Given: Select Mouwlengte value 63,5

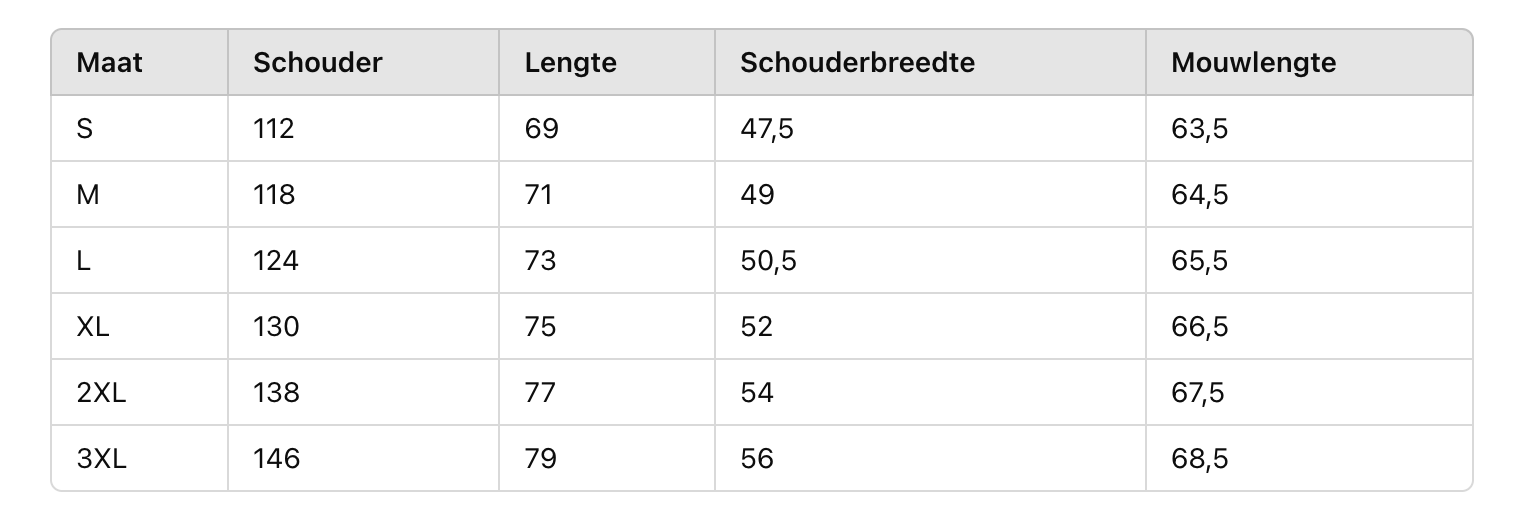Looking at the screenshot, I should coord(1199,129).
